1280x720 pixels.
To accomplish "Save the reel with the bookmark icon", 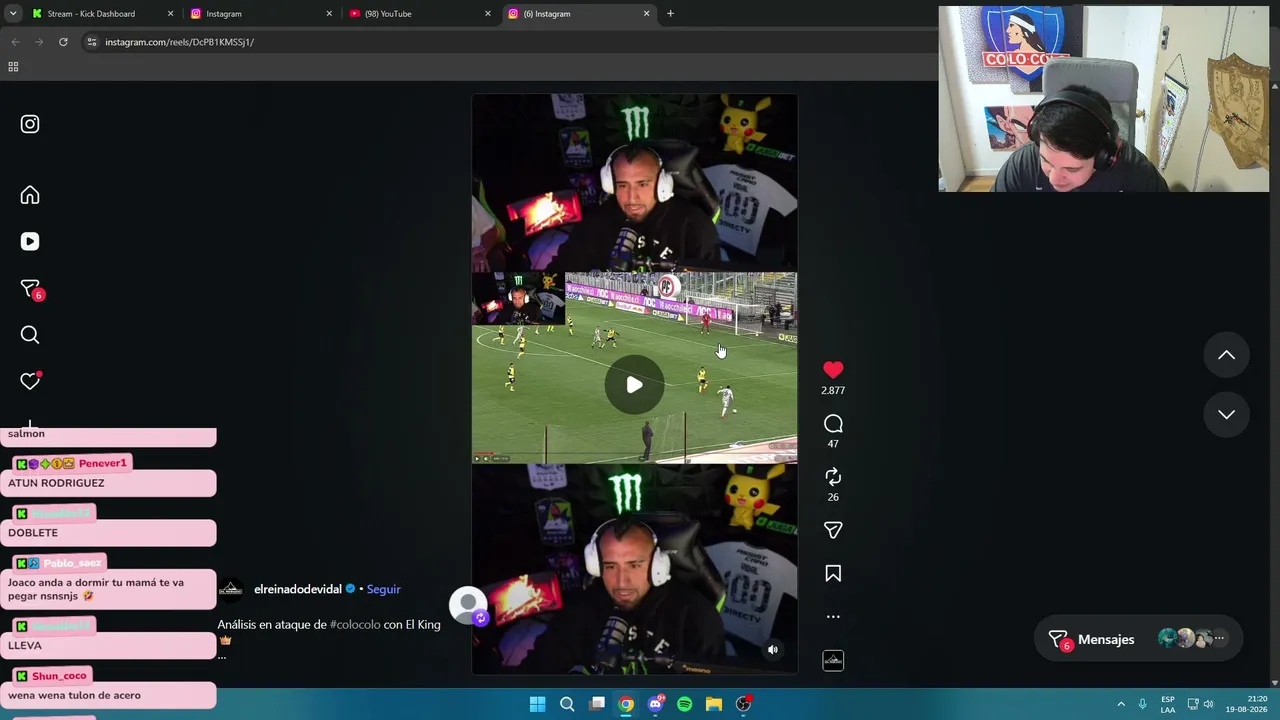I will point(833,573).
